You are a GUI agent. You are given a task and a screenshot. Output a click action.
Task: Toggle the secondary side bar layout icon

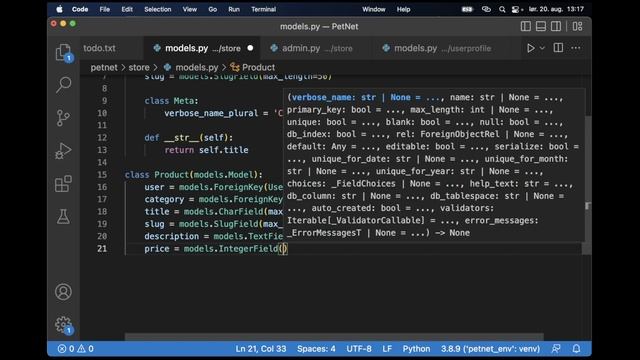[x=556, y=27]
